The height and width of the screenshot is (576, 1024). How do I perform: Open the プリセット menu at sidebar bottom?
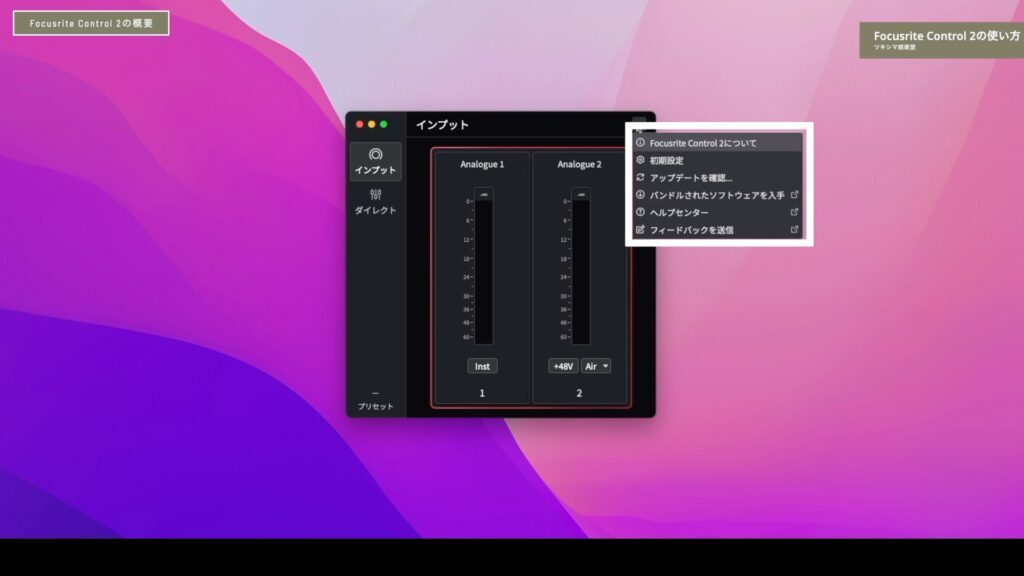pyautogui.click(x=375, y=401)
